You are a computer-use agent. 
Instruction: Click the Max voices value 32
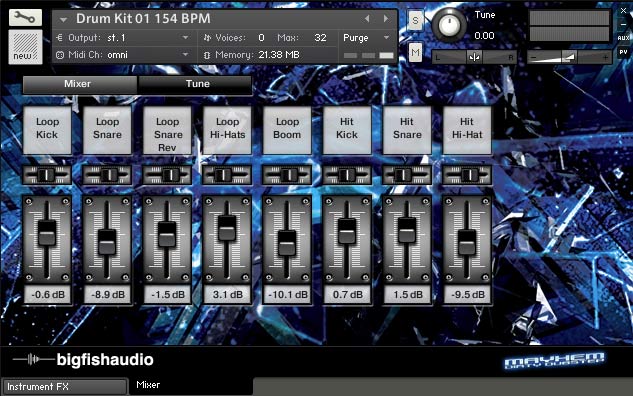click(x=320, y=38)
